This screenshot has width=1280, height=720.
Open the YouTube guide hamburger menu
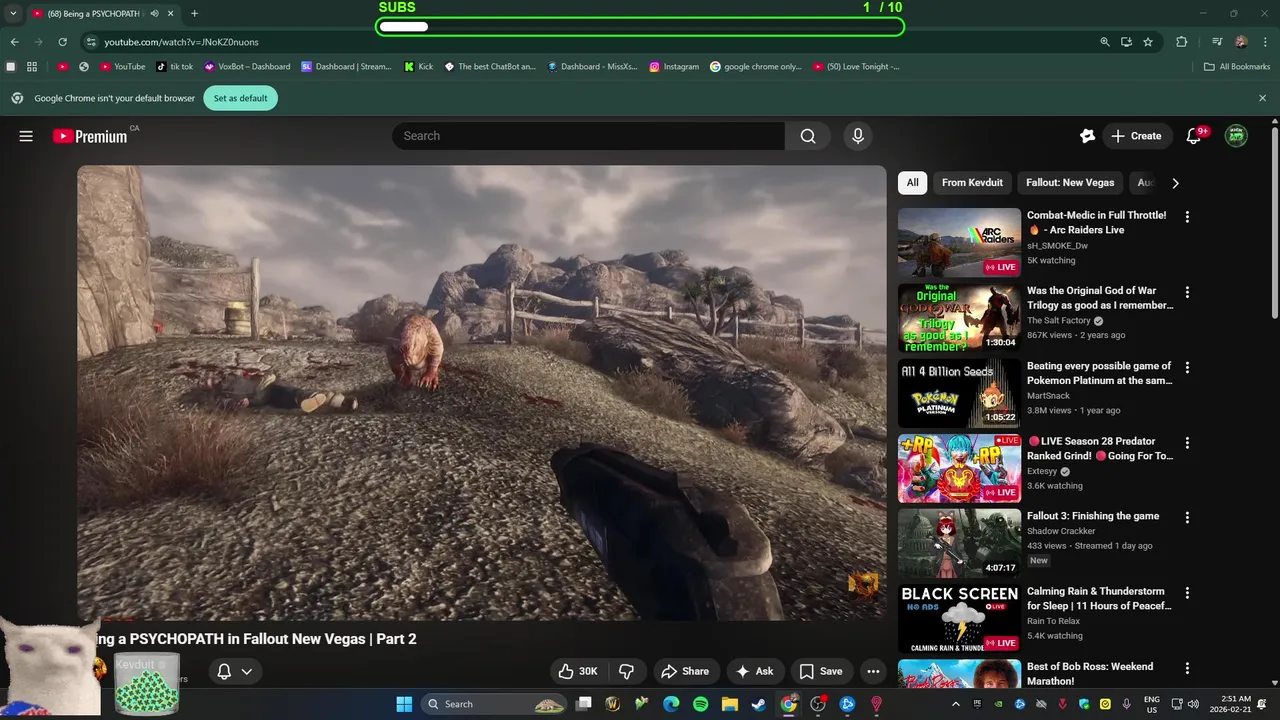[x=26, y=136]
